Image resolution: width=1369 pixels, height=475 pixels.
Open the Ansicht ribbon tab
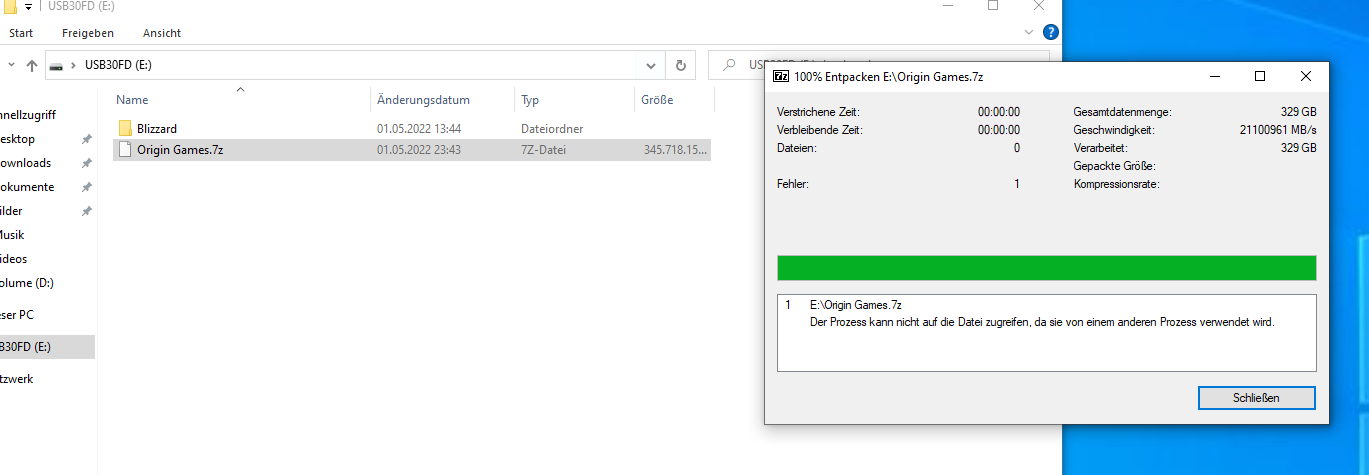(x=162, y=33)
